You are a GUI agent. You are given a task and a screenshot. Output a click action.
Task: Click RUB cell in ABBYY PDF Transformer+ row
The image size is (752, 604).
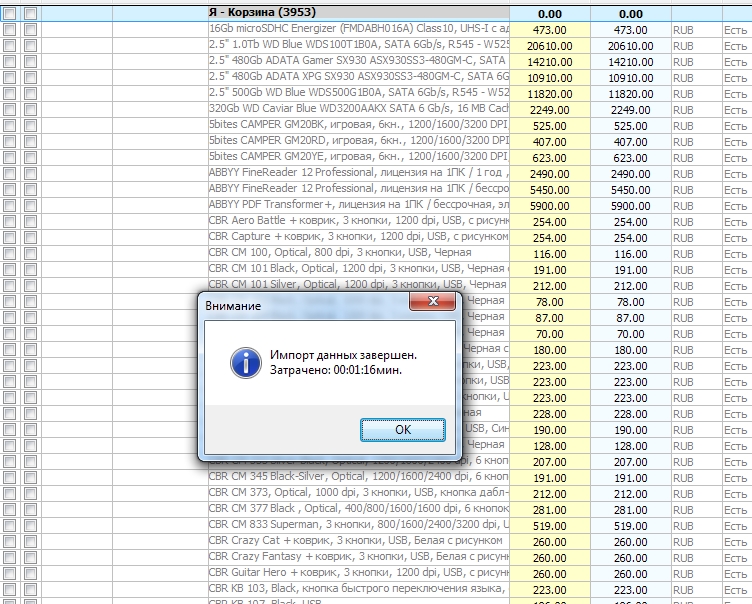pyautogui.click(x=696, y=206)
